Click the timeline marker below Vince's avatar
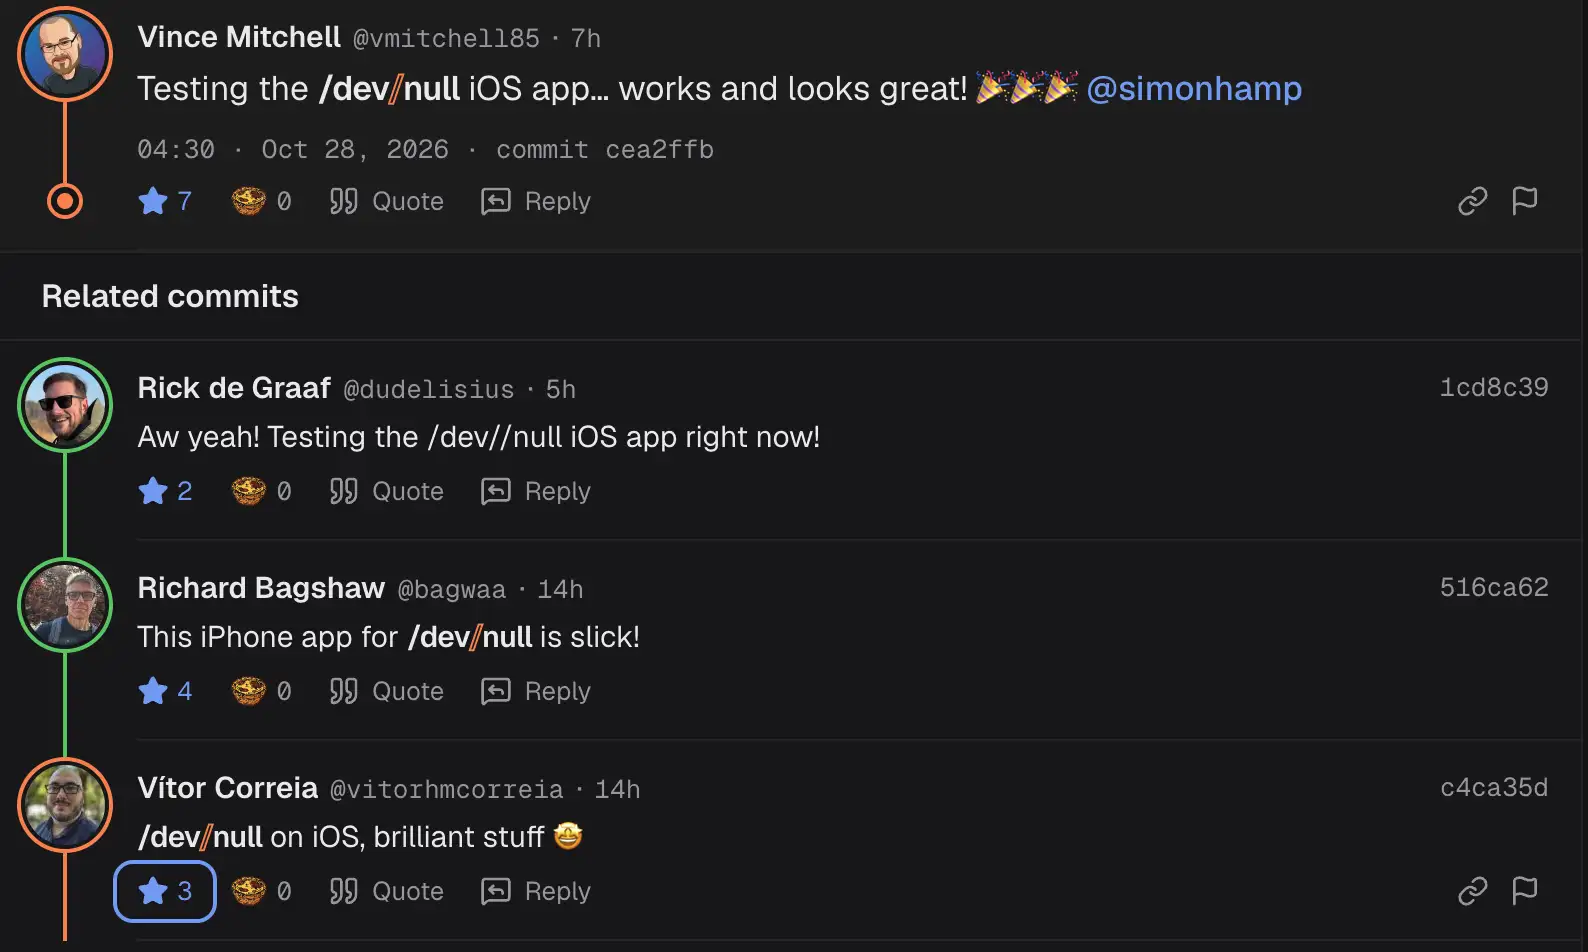The width and height of the screenshot is (1588, 952). point(65,201)
